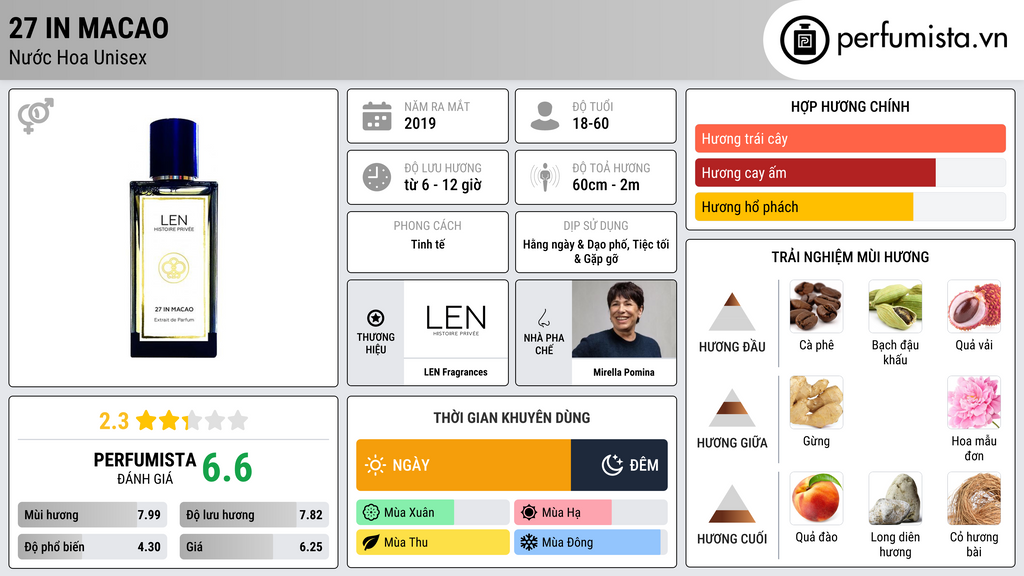Click the person icon beside Độ tuổi
Screen dimensions: 1024x576
pos(545,116)
